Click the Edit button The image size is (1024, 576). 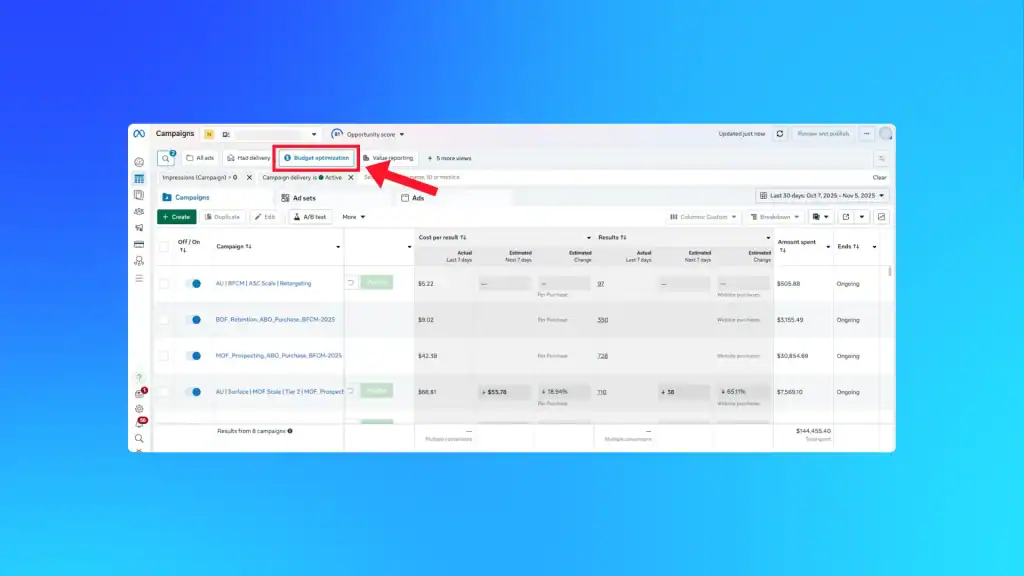[264, 217]
